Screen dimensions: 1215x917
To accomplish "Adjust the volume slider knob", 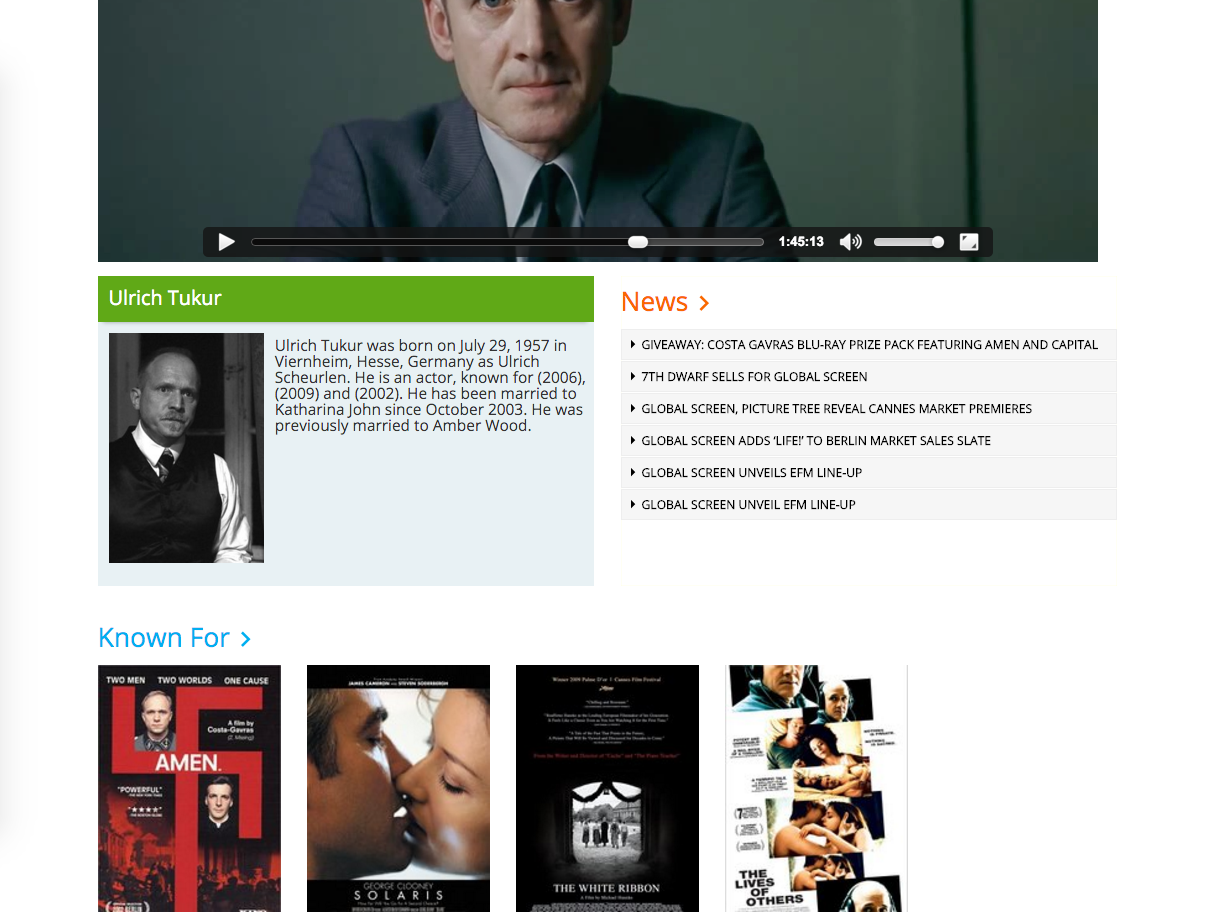I will [938, 242].
